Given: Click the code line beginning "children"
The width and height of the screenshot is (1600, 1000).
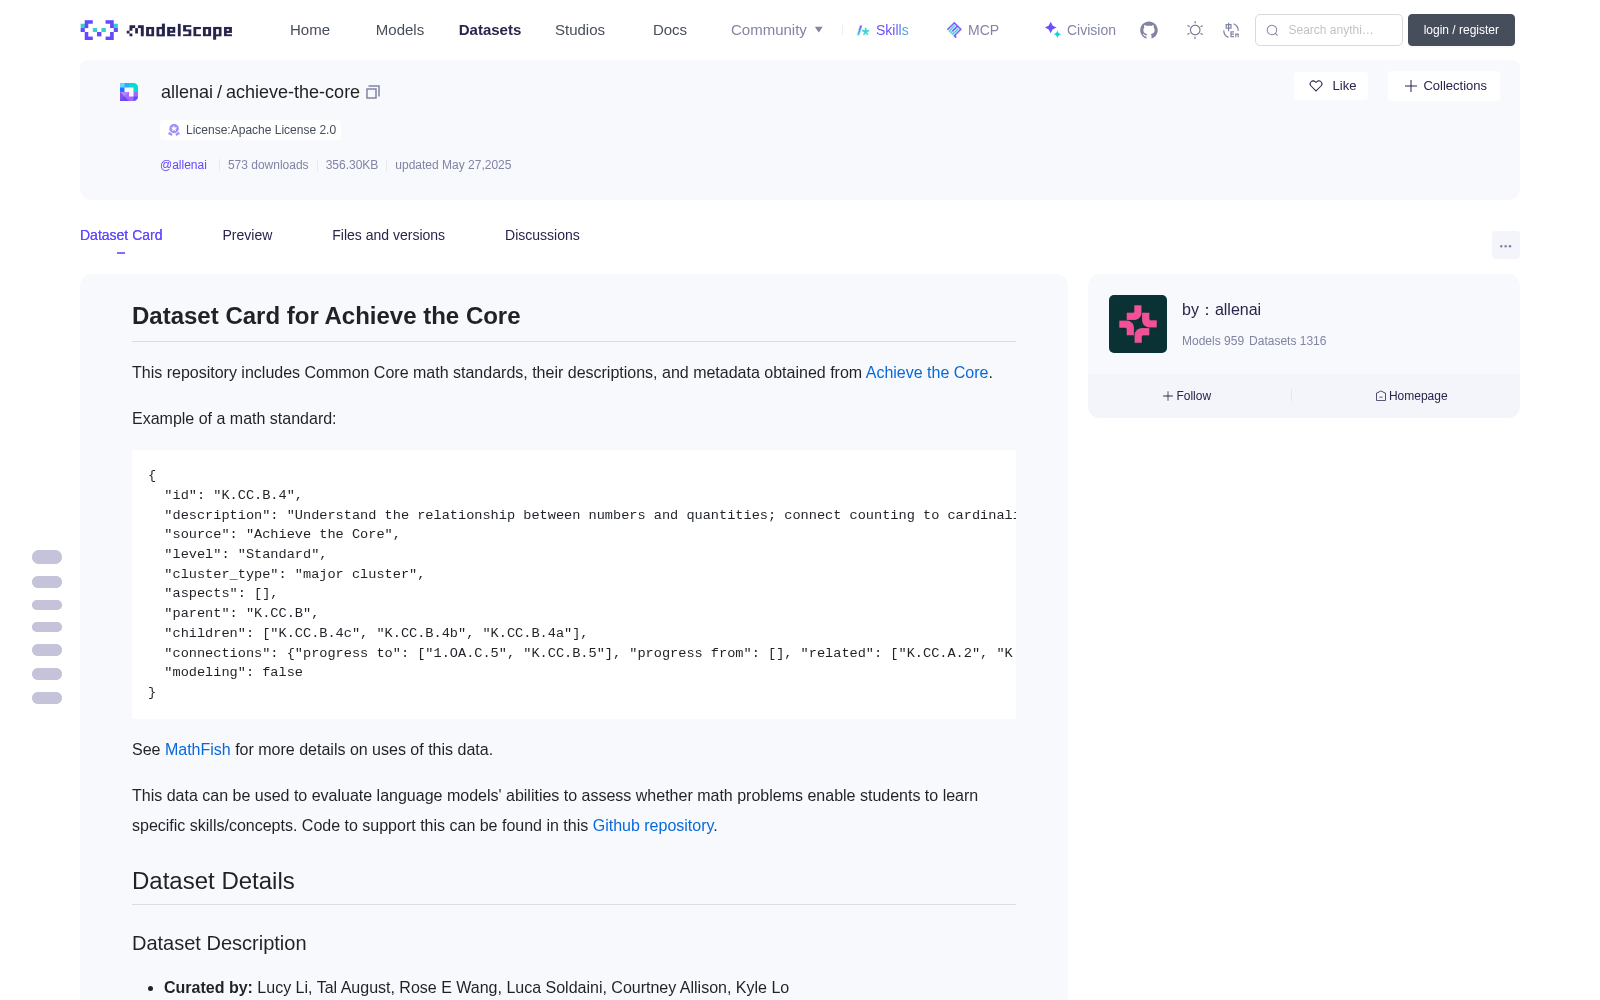Looking at the screenshot, I should (x=376, y=633).
